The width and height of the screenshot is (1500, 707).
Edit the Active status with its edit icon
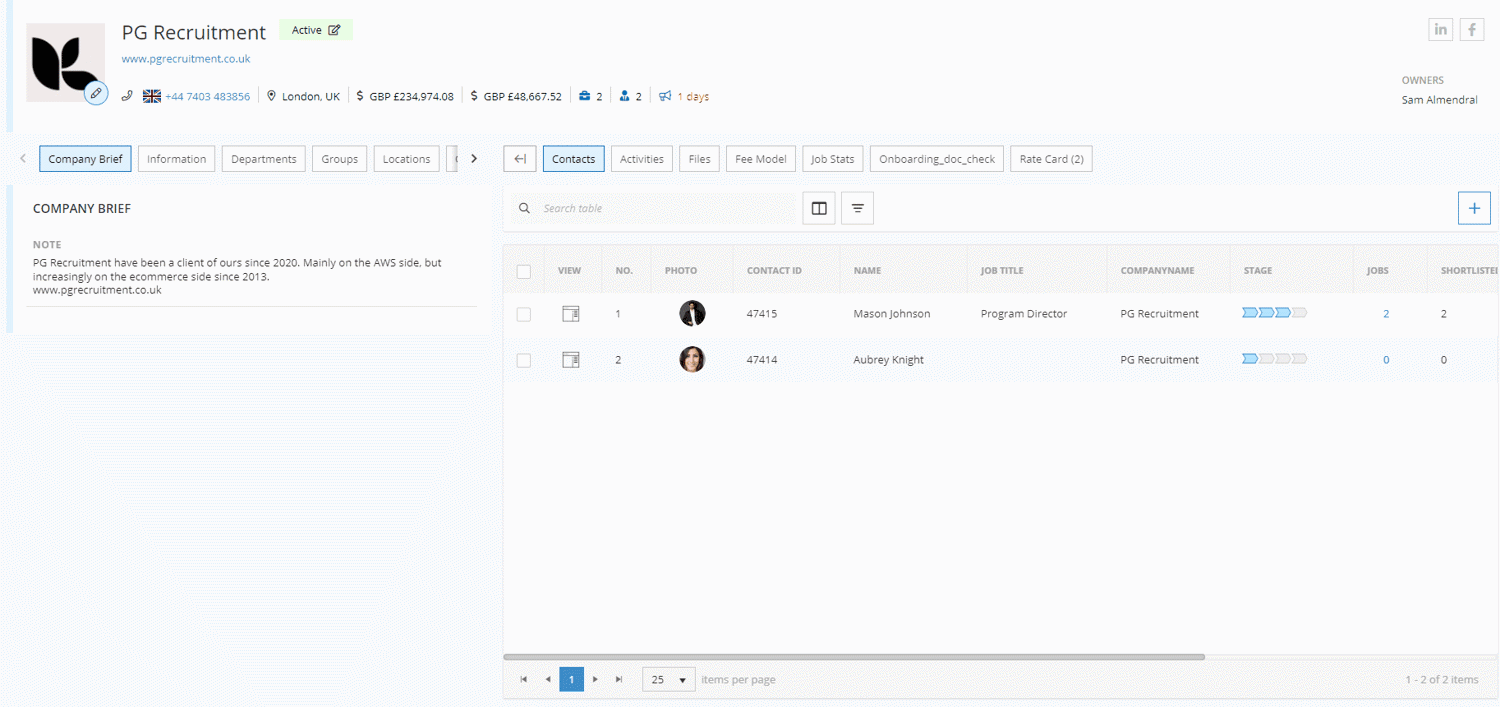334,30
